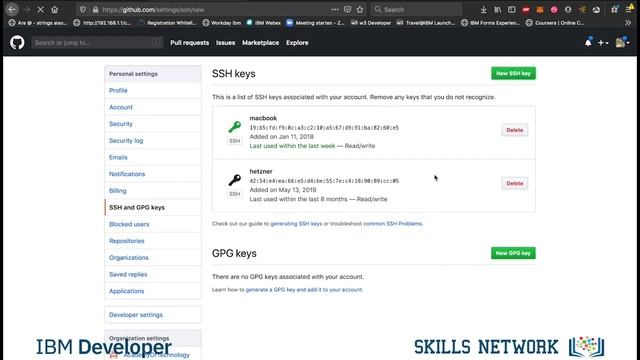Open Explore in GitHub header
The height and width of the screenshot is (360, 640).
pyautogui.click(x=297, y=42)
